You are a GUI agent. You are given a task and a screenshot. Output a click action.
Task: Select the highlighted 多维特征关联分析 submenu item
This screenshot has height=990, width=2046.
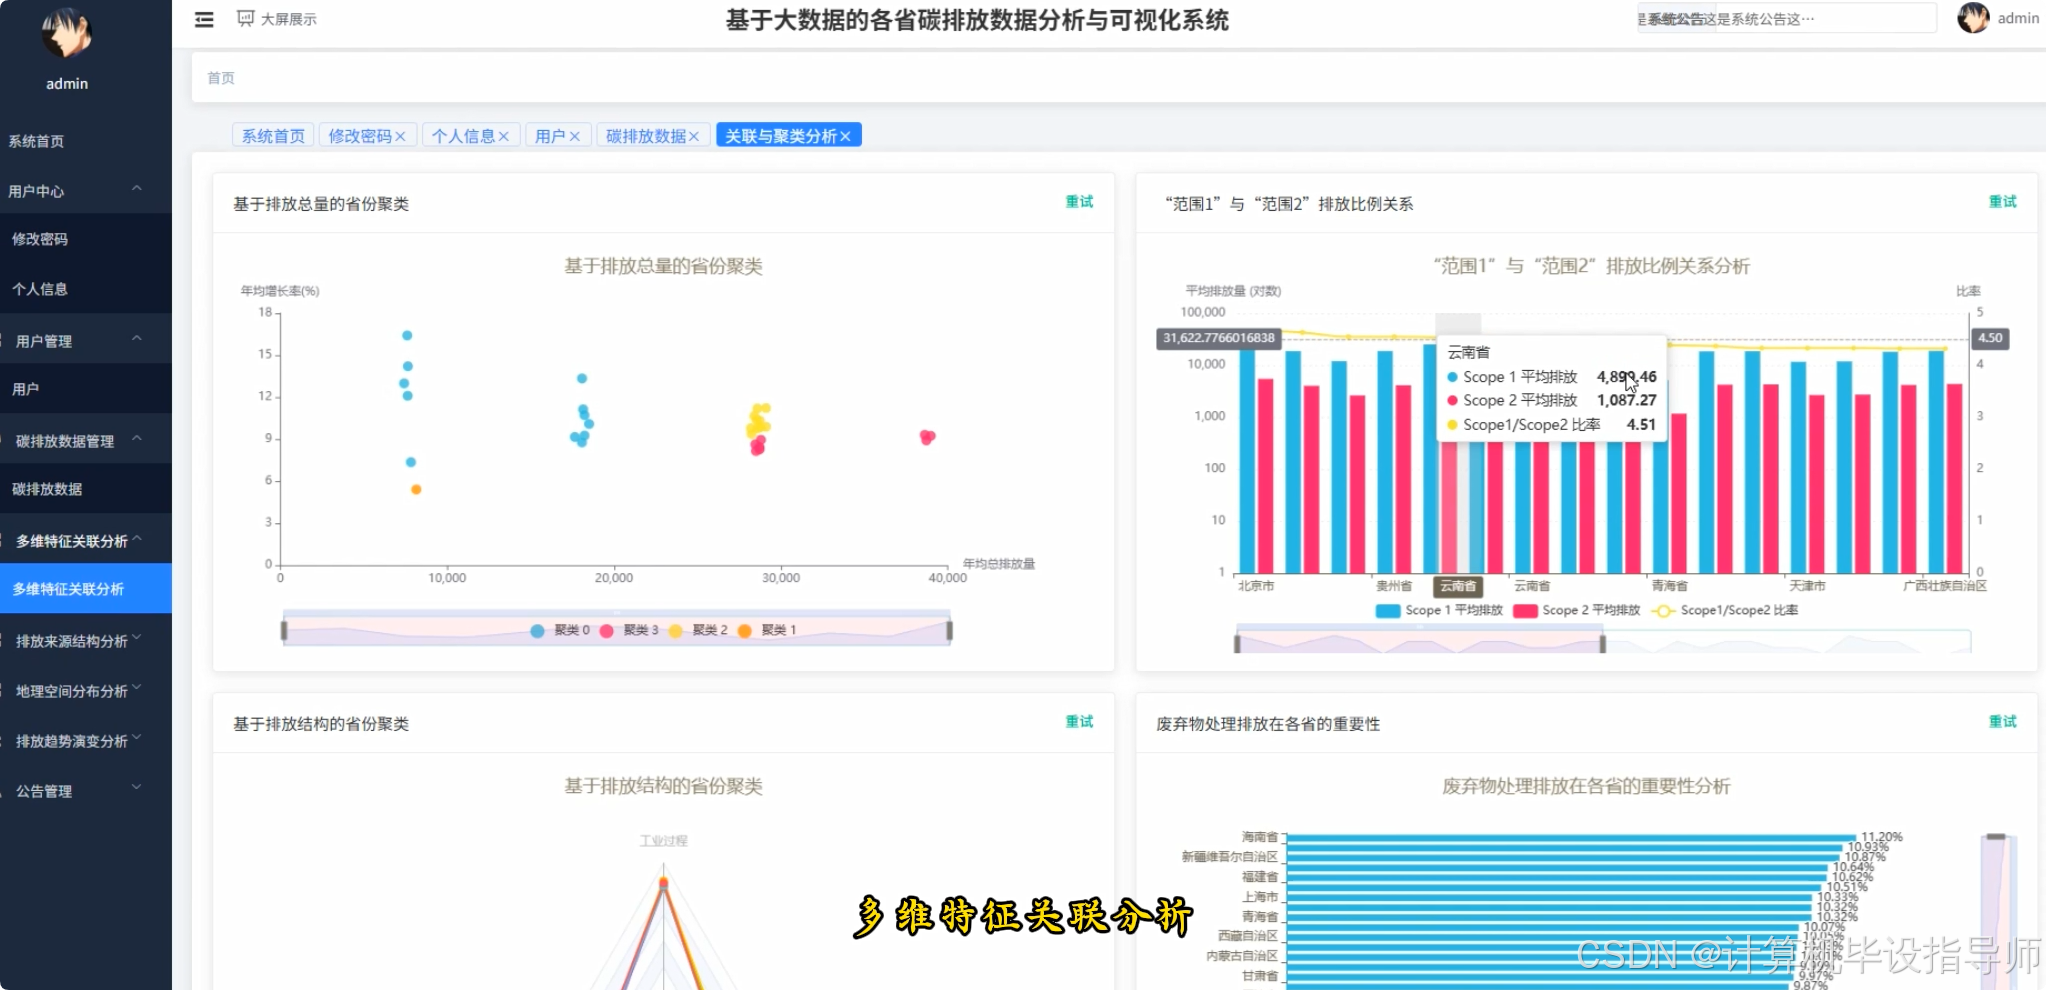click(x=86, y=589)
